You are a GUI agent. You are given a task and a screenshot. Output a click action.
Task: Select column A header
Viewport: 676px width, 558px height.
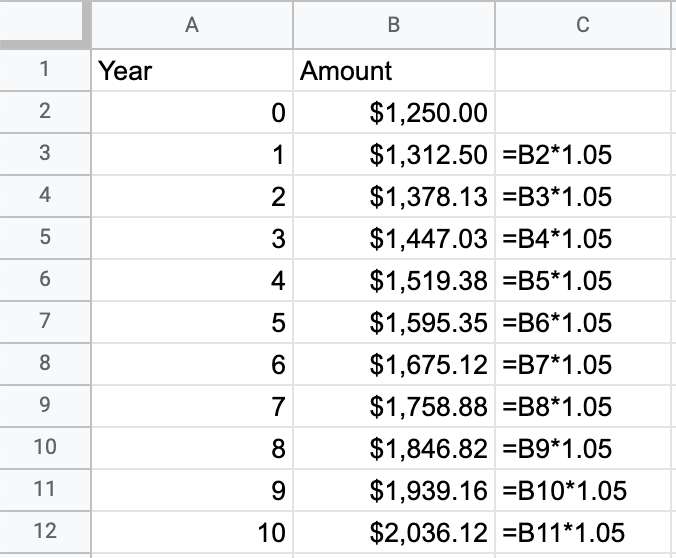coord(192,25)
